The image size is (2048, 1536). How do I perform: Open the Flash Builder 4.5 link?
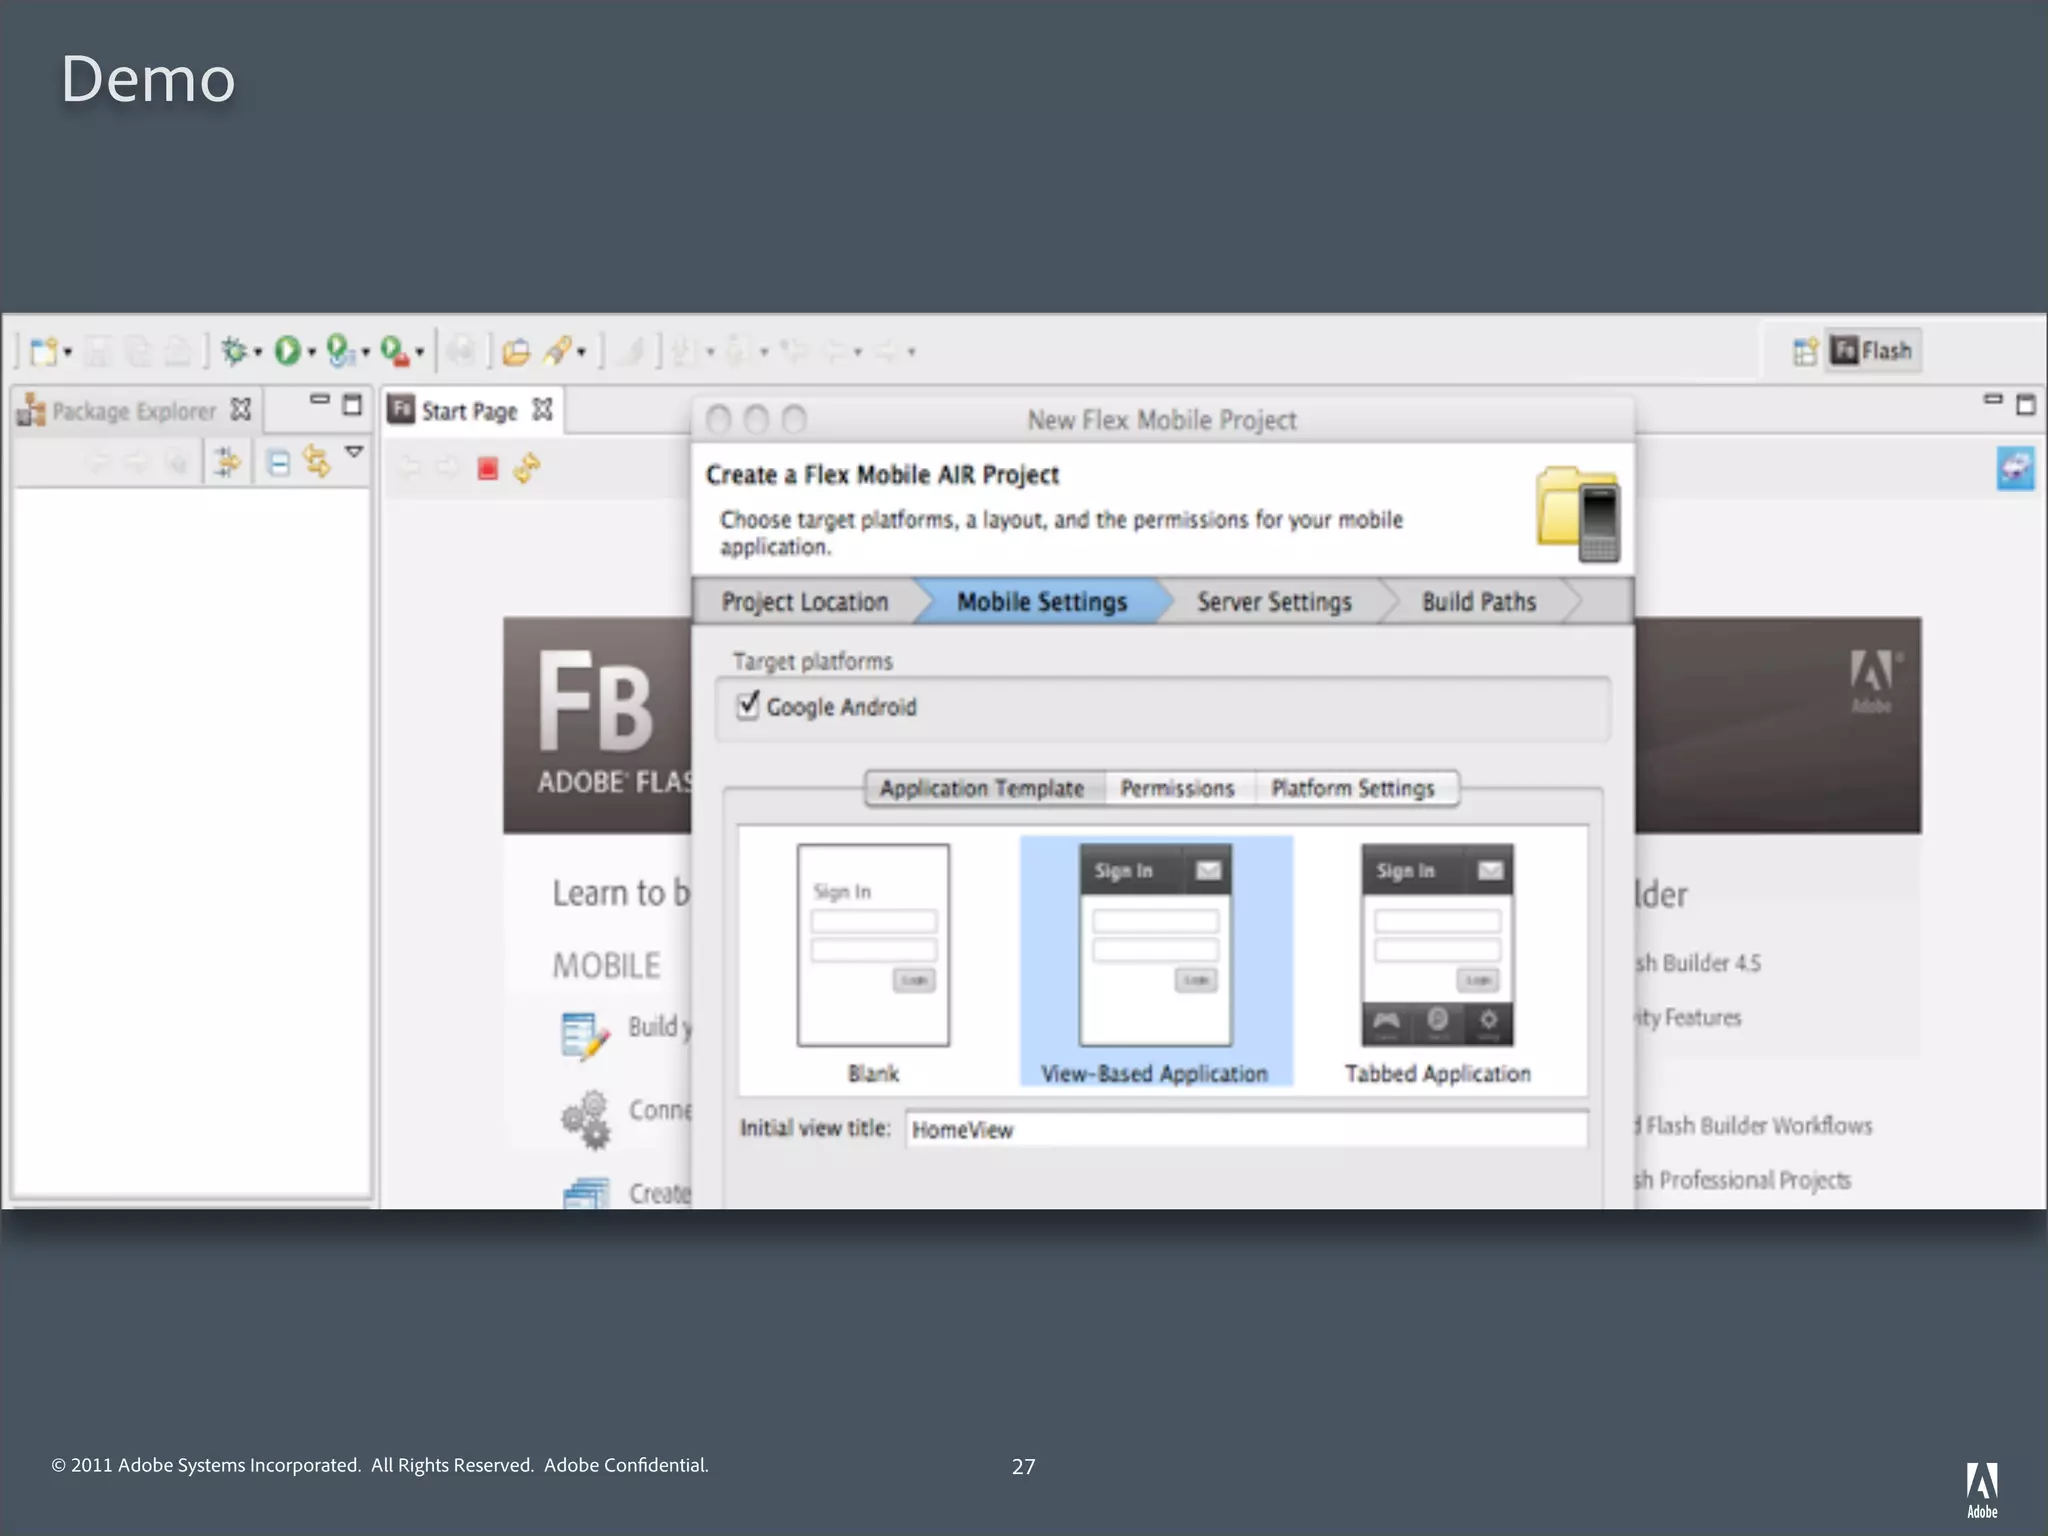point(1698,963)
